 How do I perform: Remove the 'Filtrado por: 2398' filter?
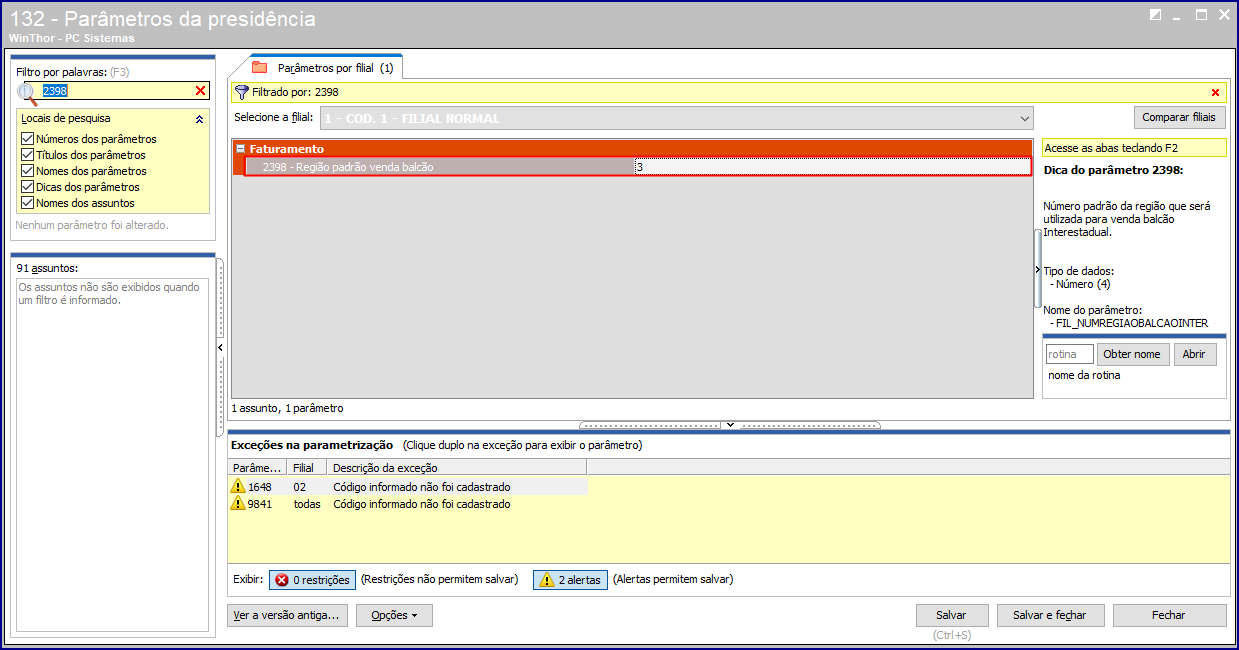click(x=1215, y=93)
